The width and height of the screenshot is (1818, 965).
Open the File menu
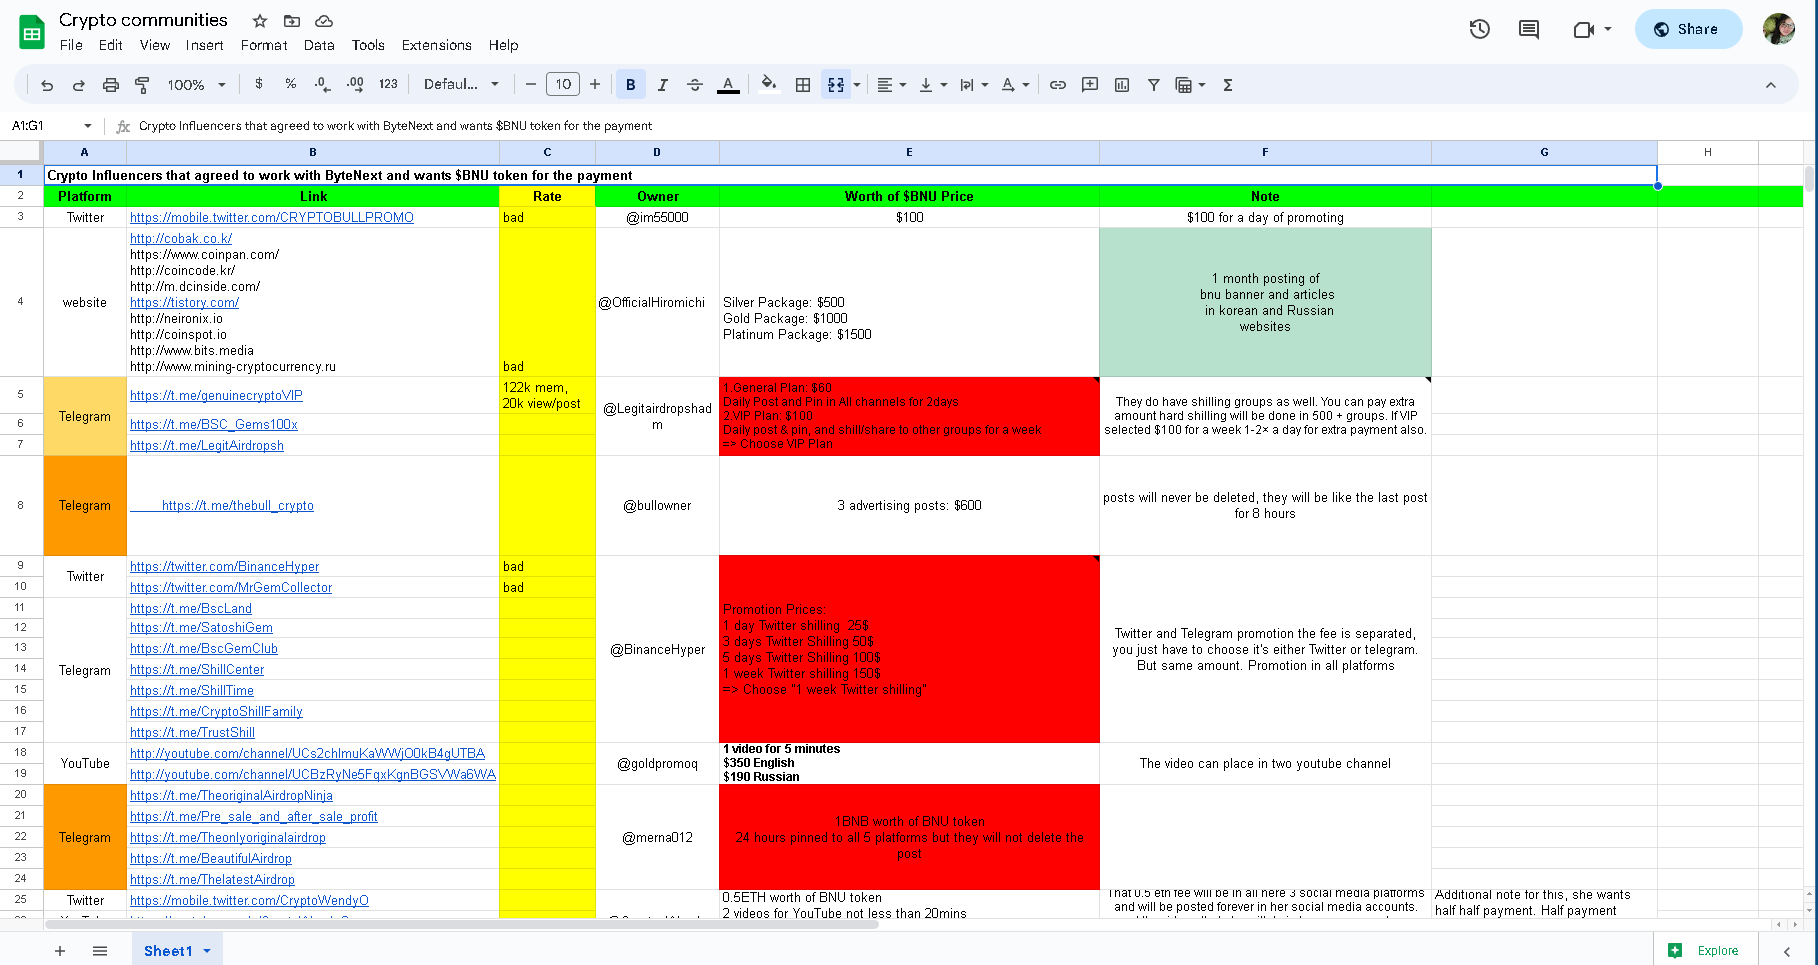pos(71,45)
